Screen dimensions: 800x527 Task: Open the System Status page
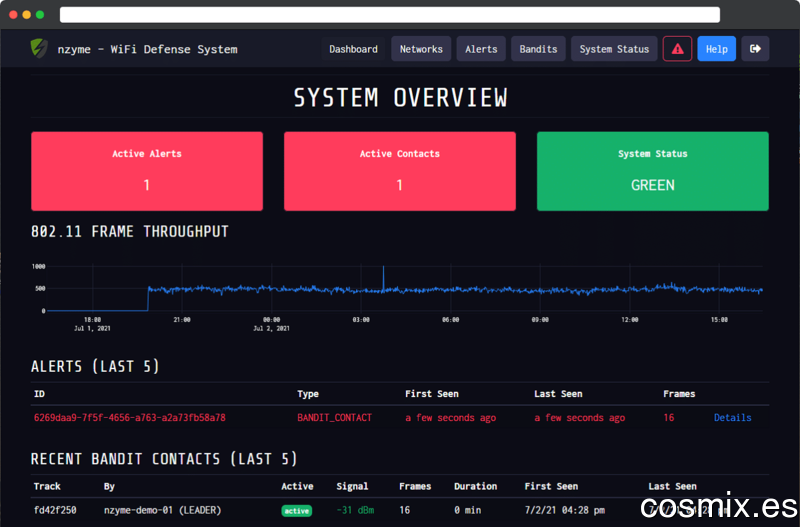614,49
